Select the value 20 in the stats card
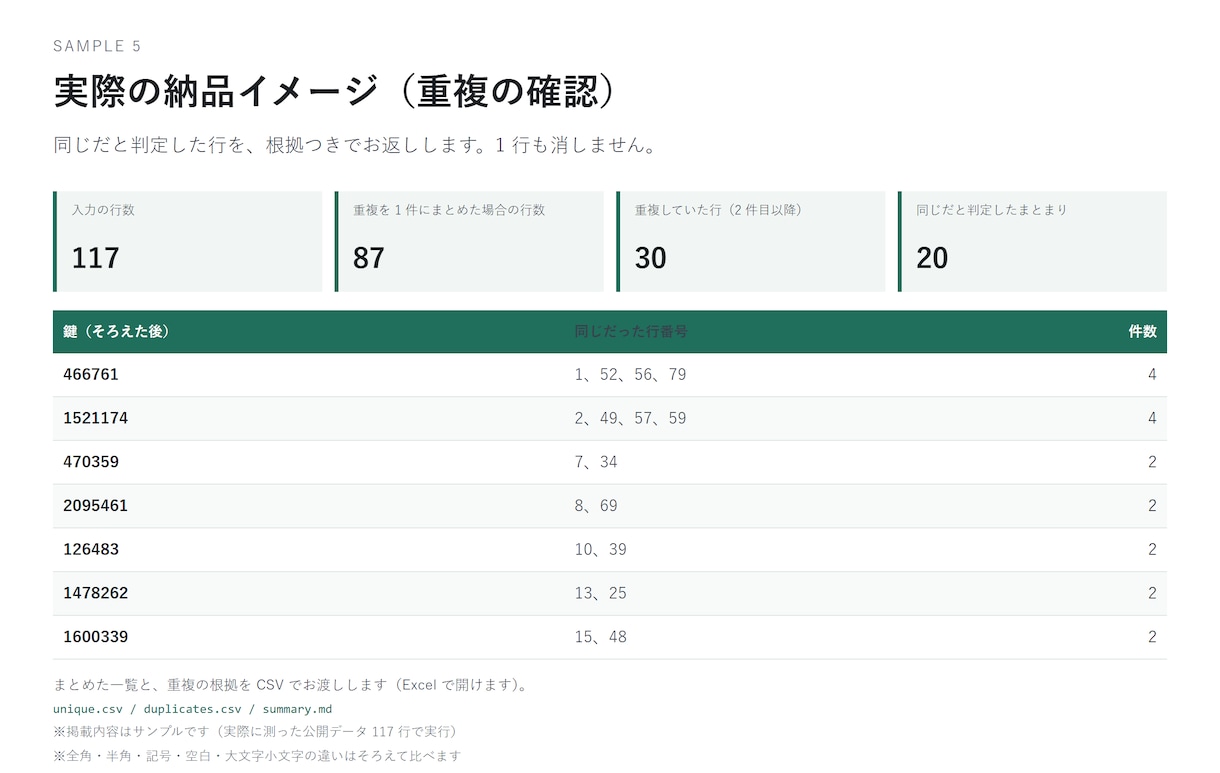This screenshot has width=1220, height=773. pos(932,258)
